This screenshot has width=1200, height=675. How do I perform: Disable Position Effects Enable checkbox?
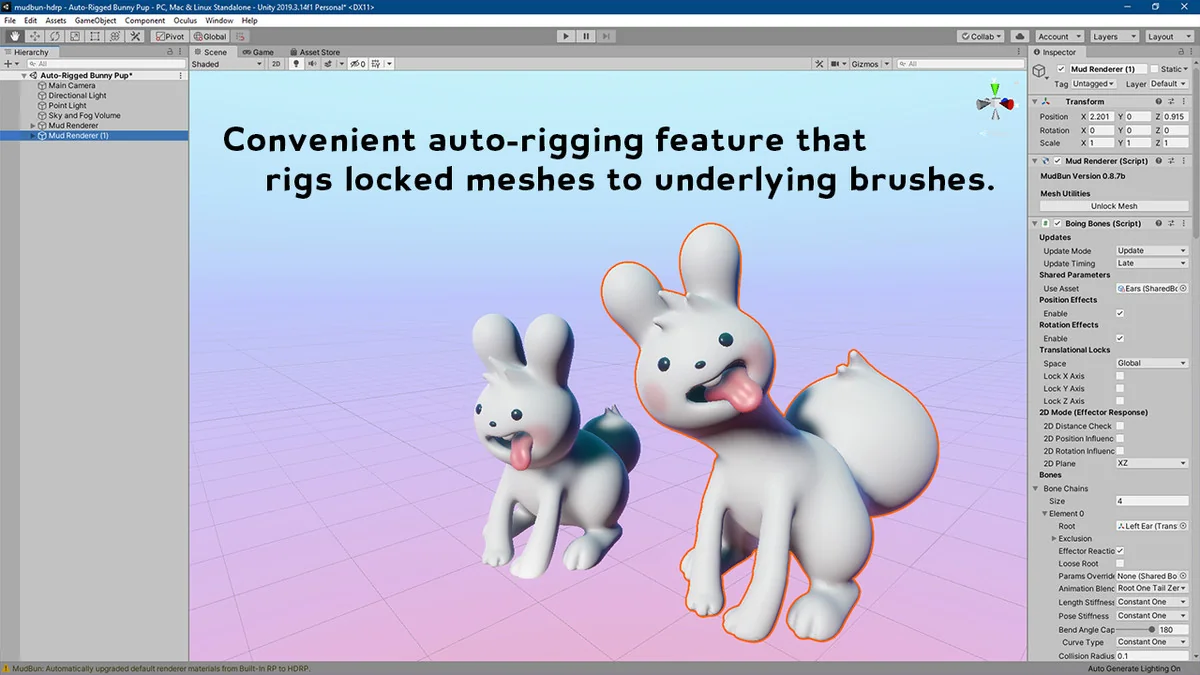(x=1120, y=313)
